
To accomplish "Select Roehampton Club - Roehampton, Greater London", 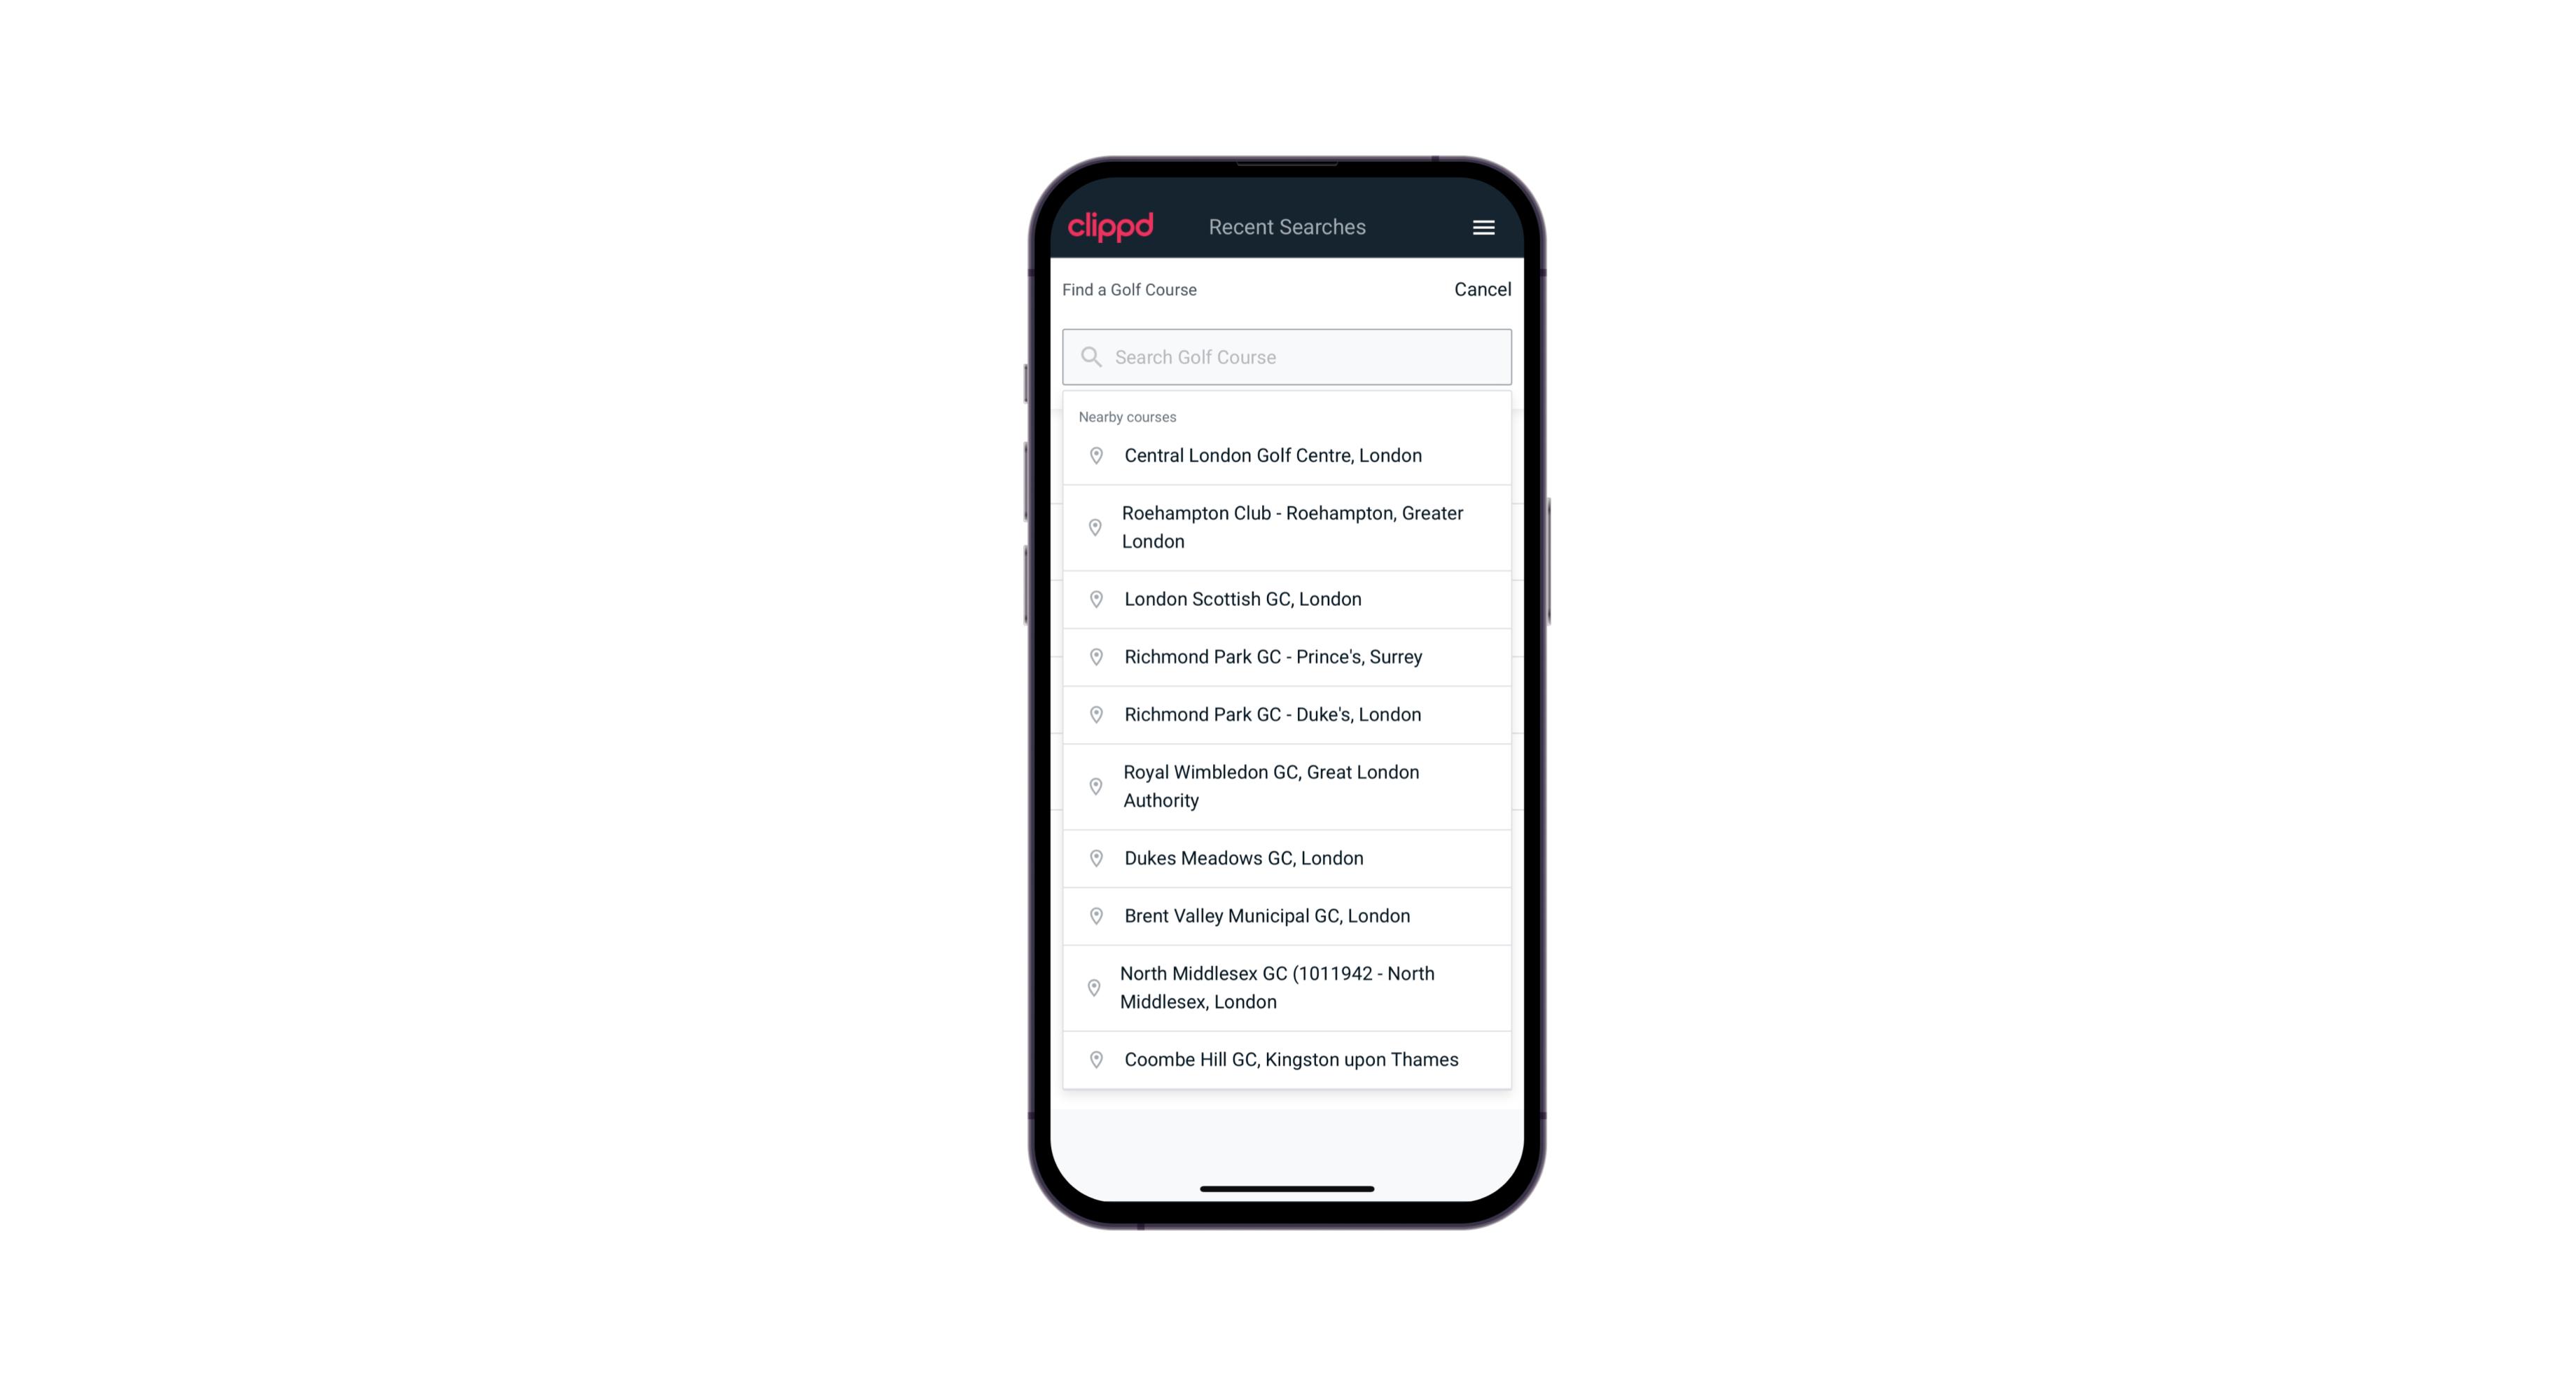I will coord(1288,526).
